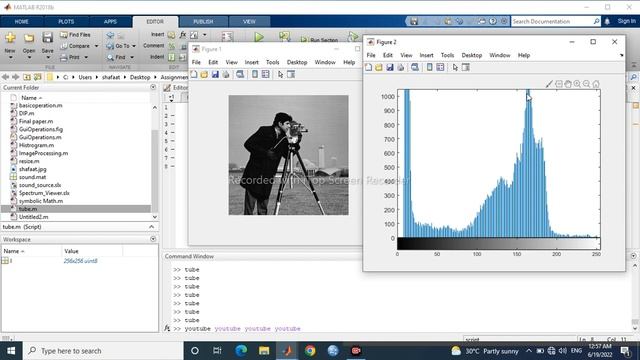Click the Open folder icon in the Editor ribbon
The image size is (640, 360).
point(29,38)
